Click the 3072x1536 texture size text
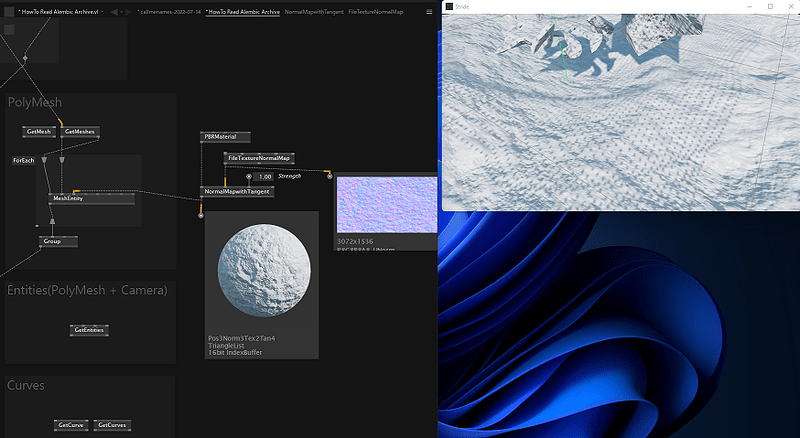The width and height of the screenshot is (800, 438). point(355,241)
